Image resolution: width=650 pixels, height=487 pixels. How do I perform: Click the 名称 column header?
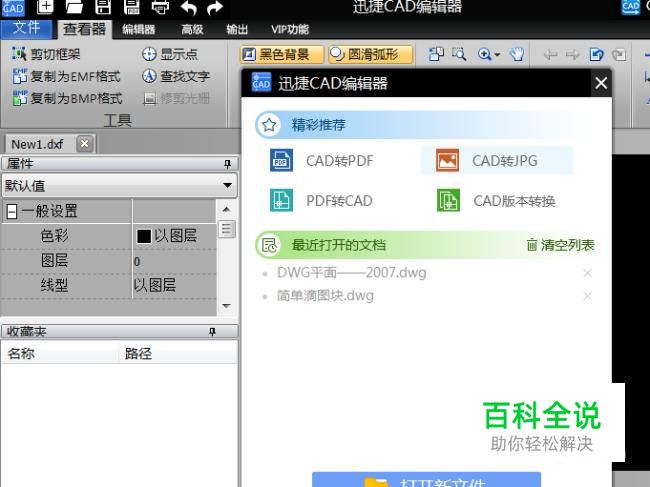61,354
